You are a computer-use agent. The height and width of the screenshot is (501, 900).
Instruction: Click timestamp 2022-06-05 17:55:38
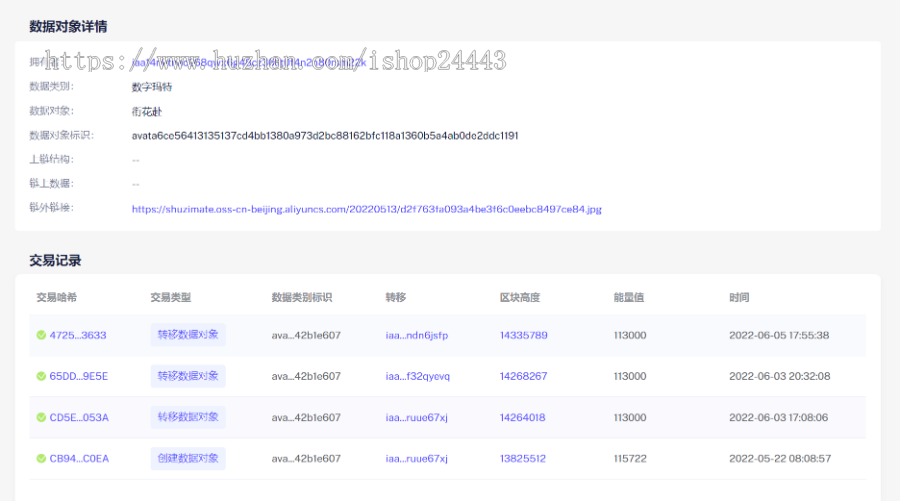pyautogui.click(x=779, y=335)
